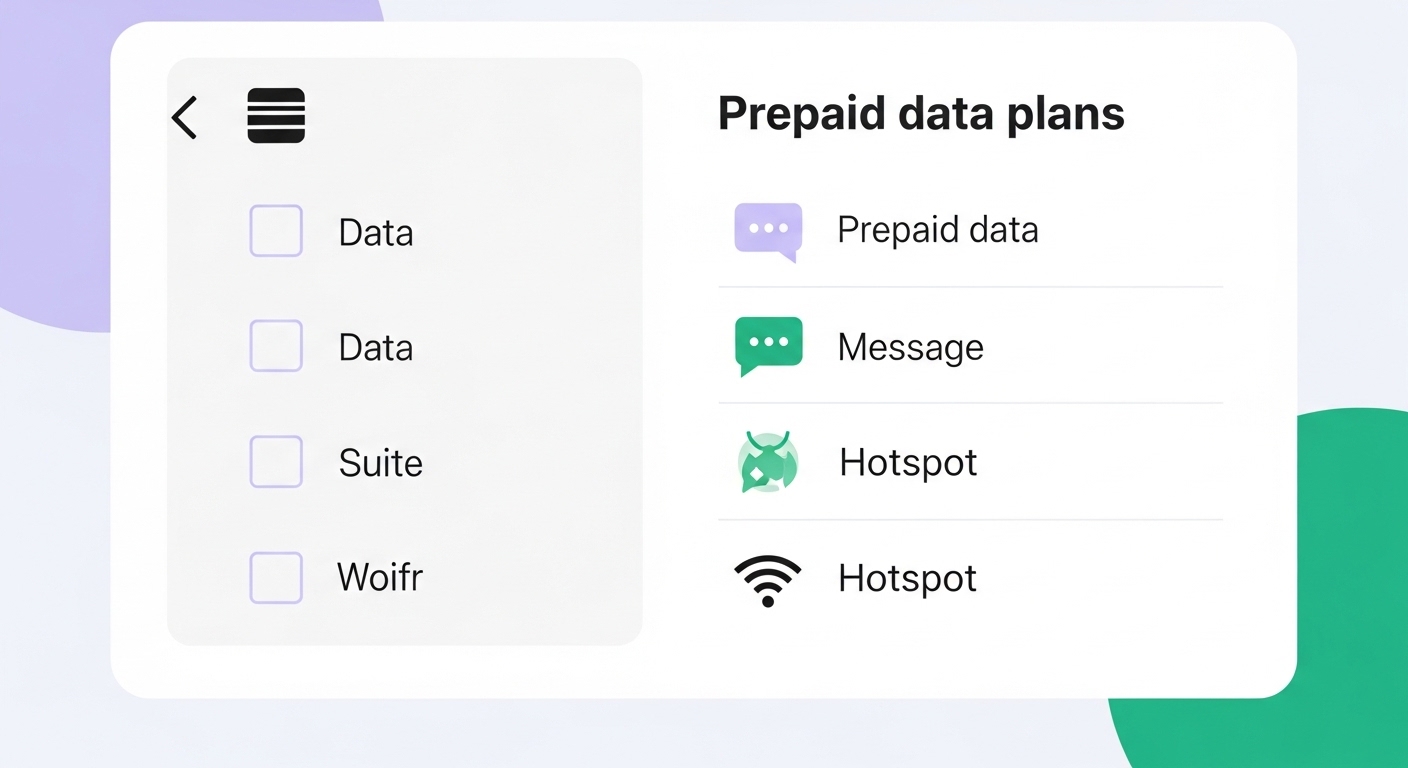
Task: Check the Data checkbox just above Suite
Action: pyautogui.click(x=276, y=346)
